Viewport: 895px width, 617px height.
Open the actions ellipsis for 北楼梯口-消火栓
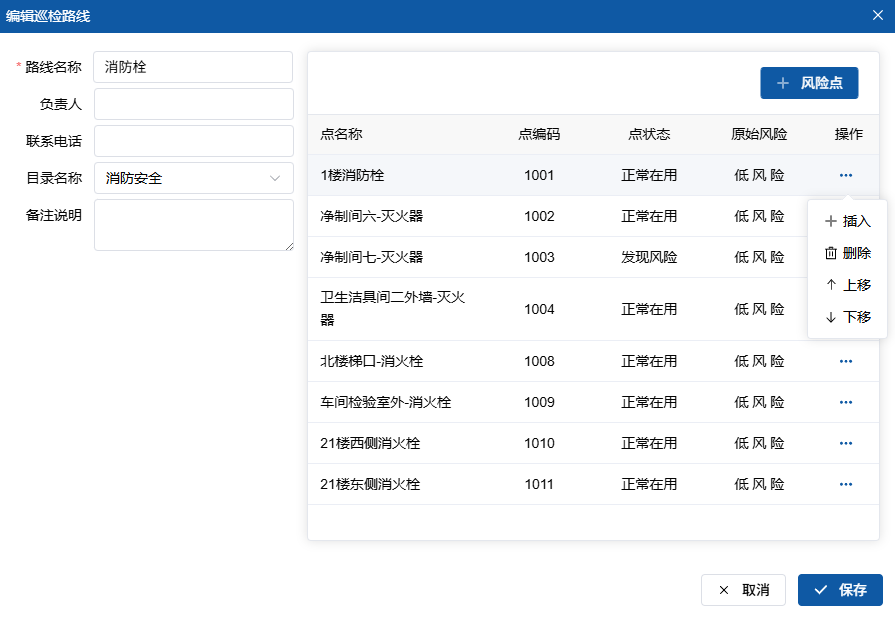[846, 361]
